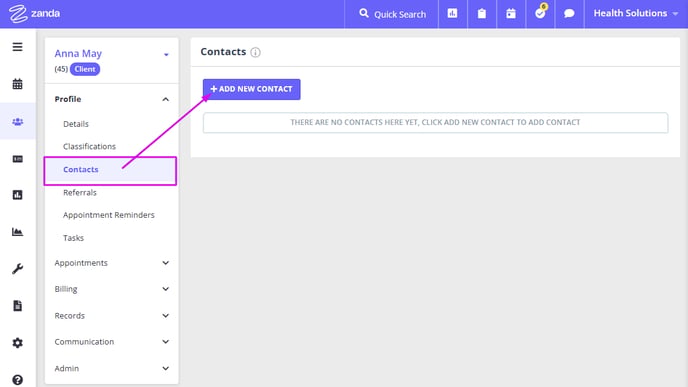
Task: Open the tasks checkmark icon with badge
Action: 540,13
